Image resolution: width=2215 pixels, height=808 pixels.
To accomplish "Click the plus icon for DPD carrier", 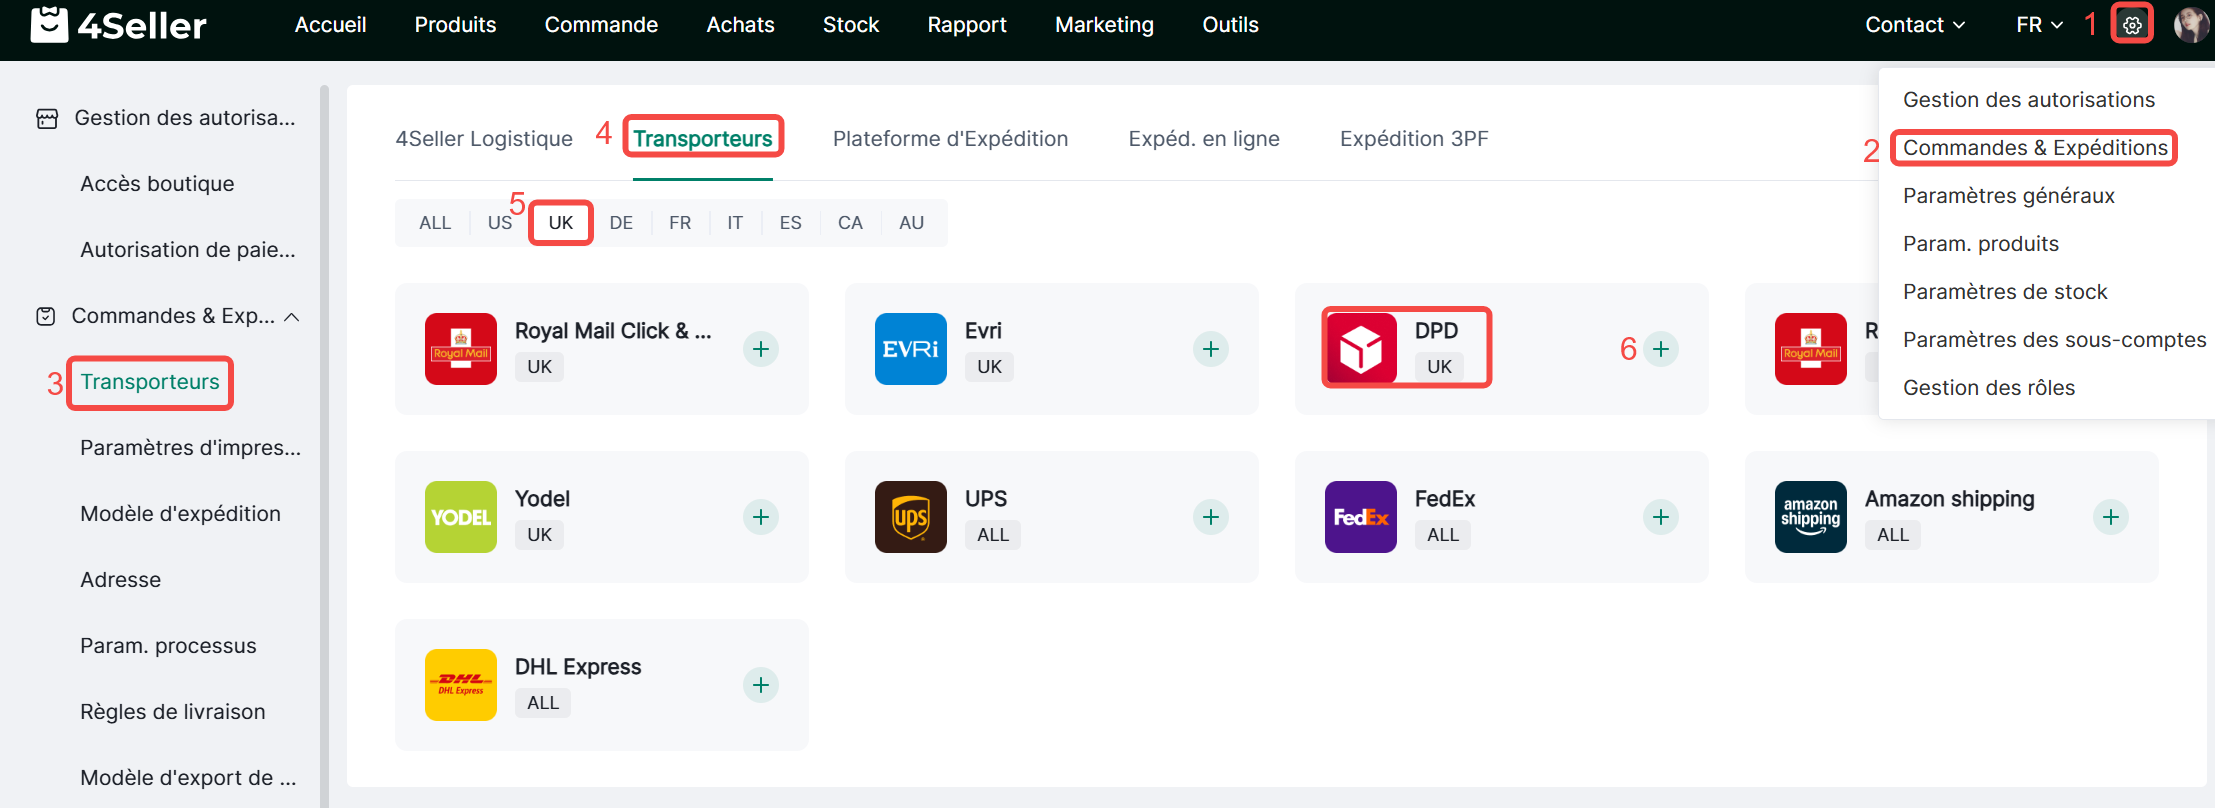I will 1661,349.
